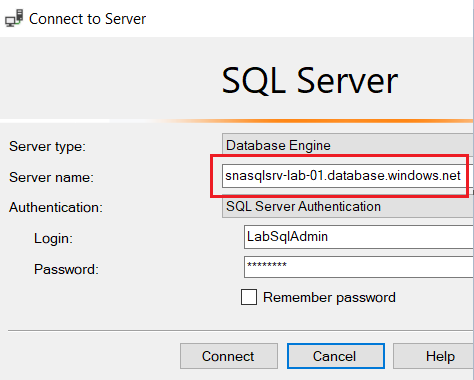The width and height of the screenshot is (474, 380).
Task: Enable the Remember password checkbox
Action: [249, 297]
